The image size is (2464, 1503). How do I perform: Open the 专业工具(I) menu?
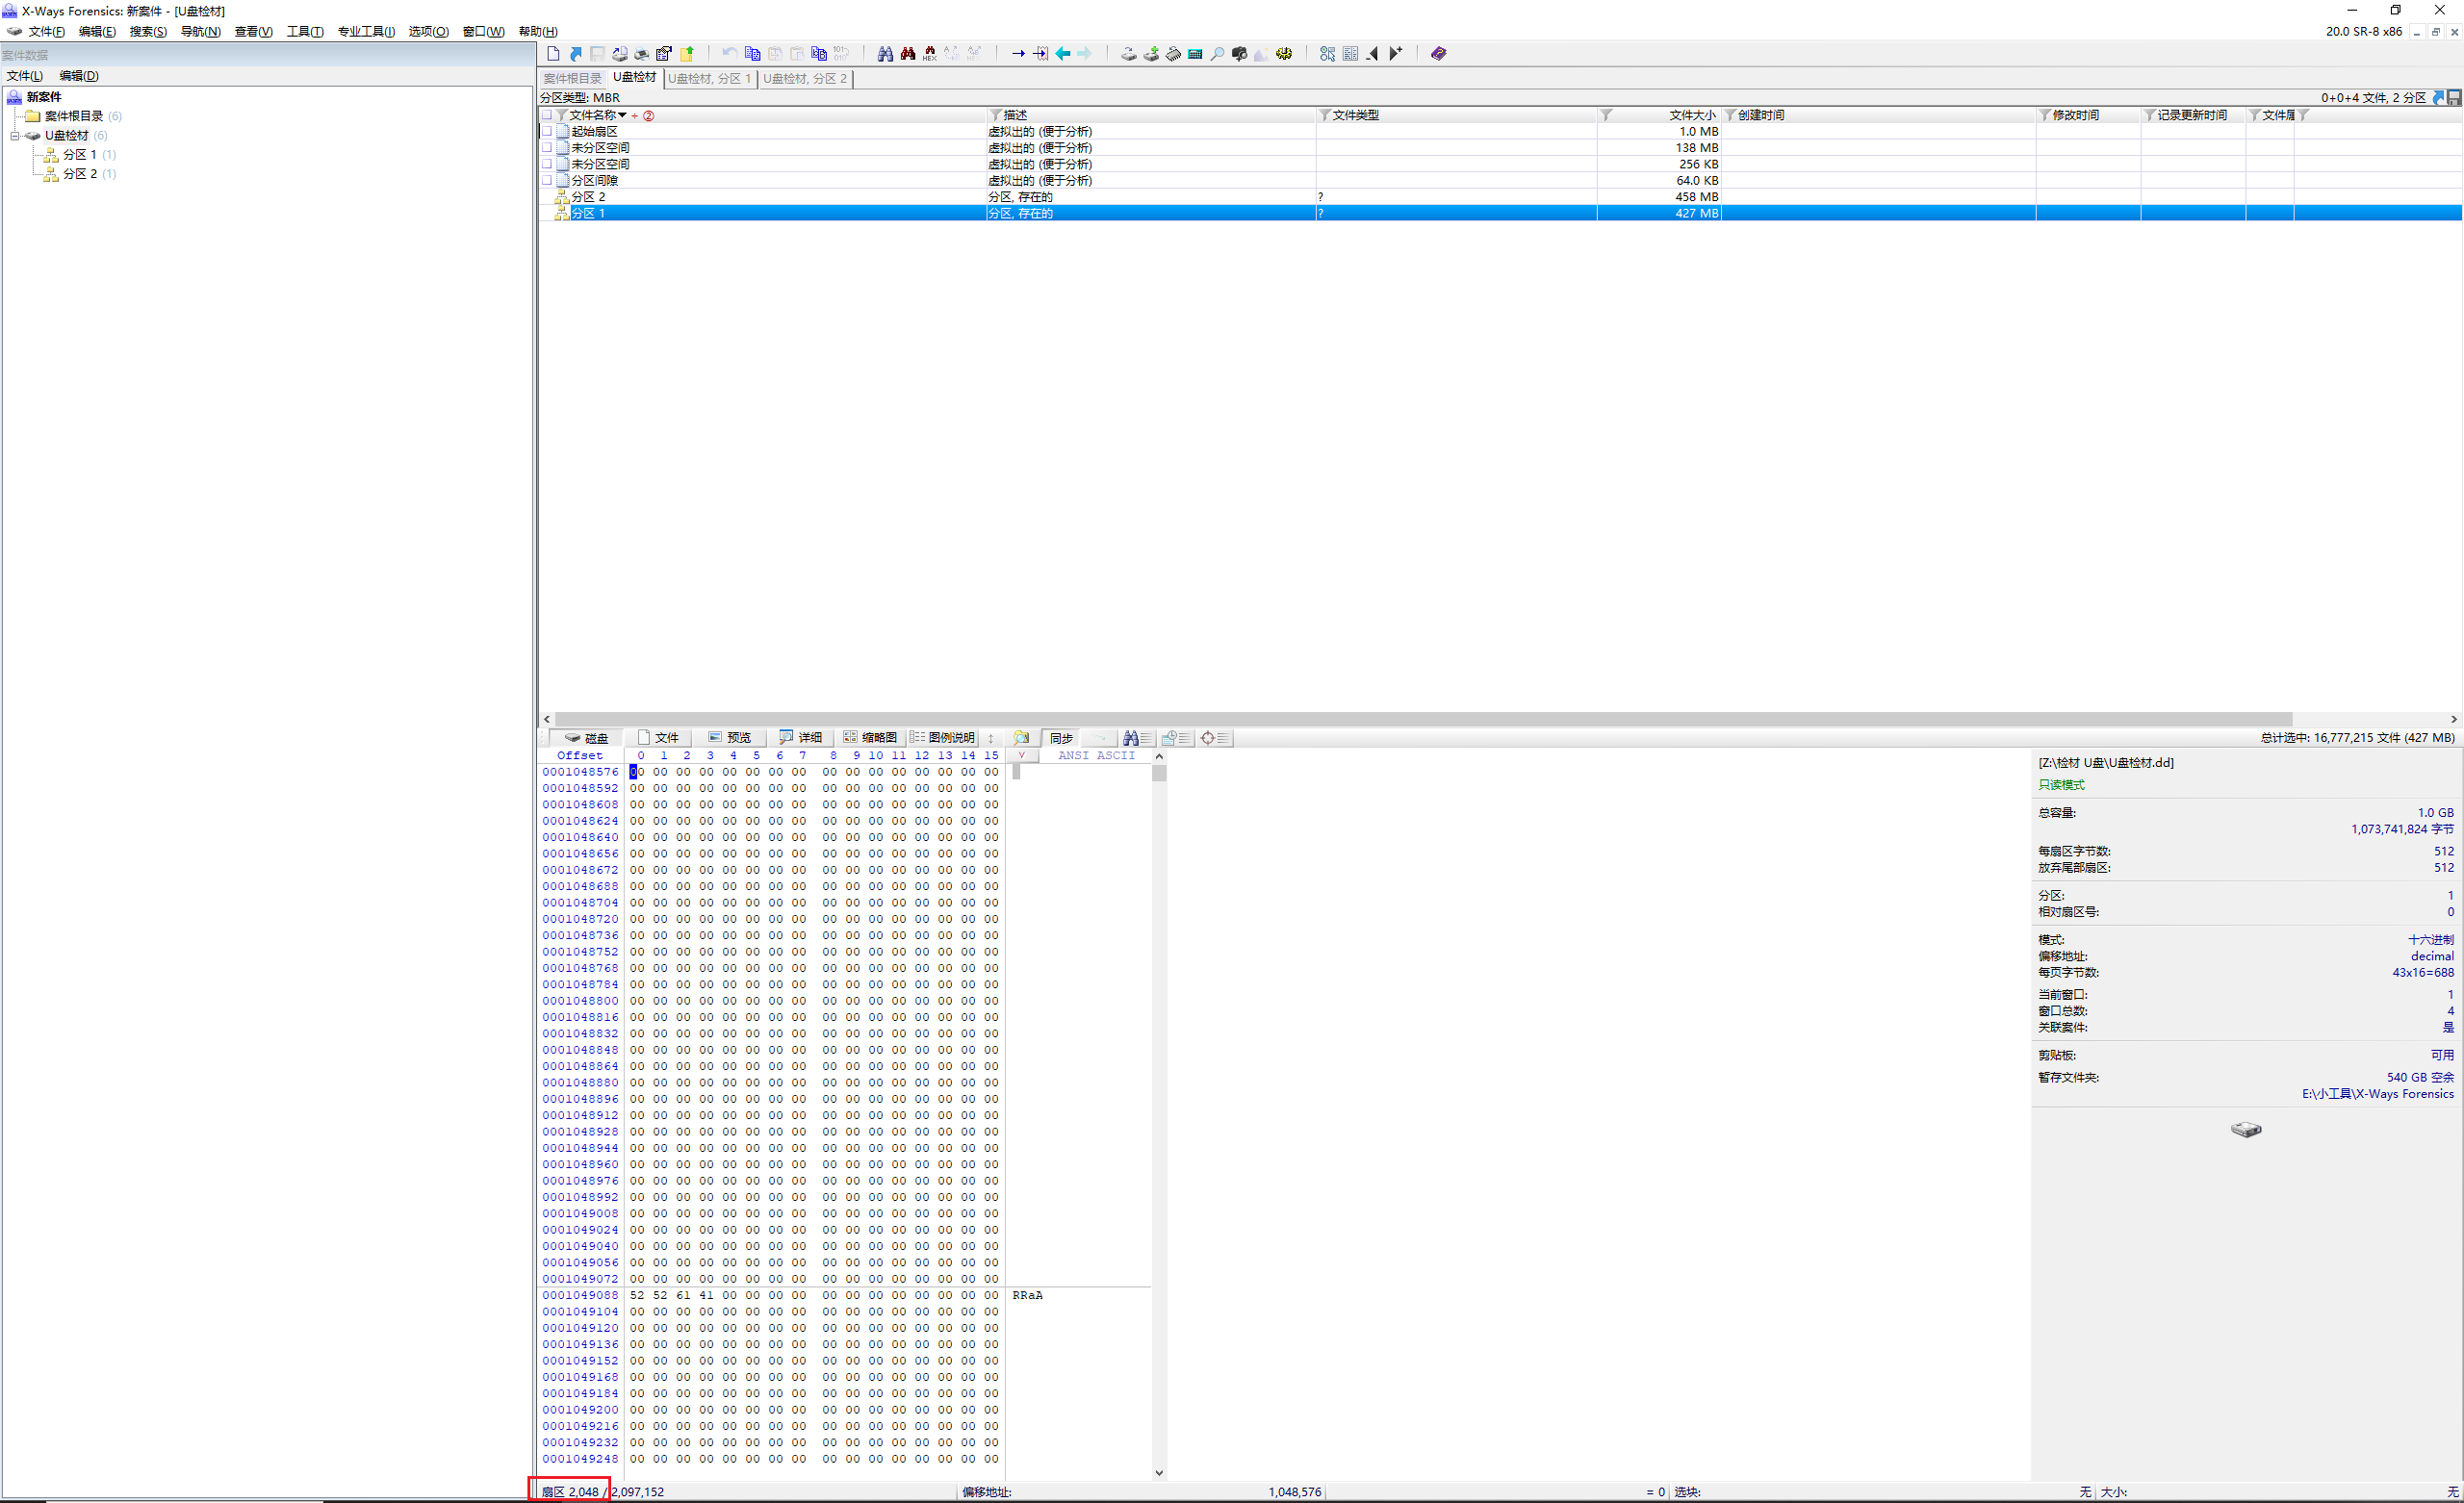point(366,32)
